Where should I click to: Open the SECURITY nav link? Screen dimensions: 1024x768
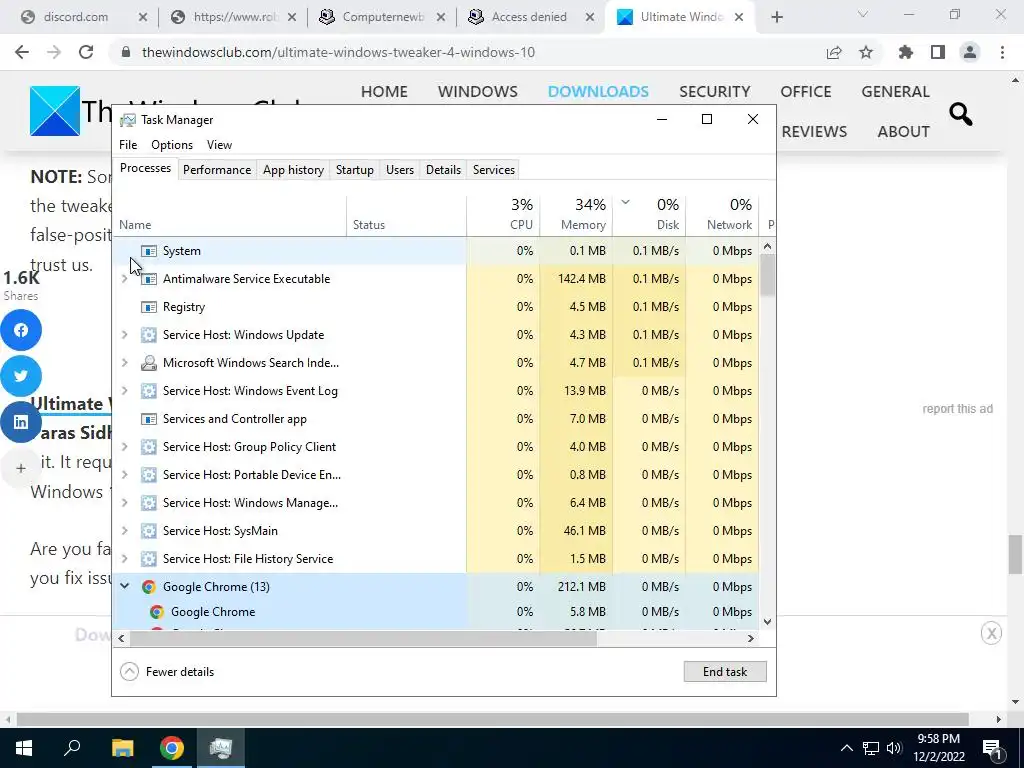coord(714,91)
